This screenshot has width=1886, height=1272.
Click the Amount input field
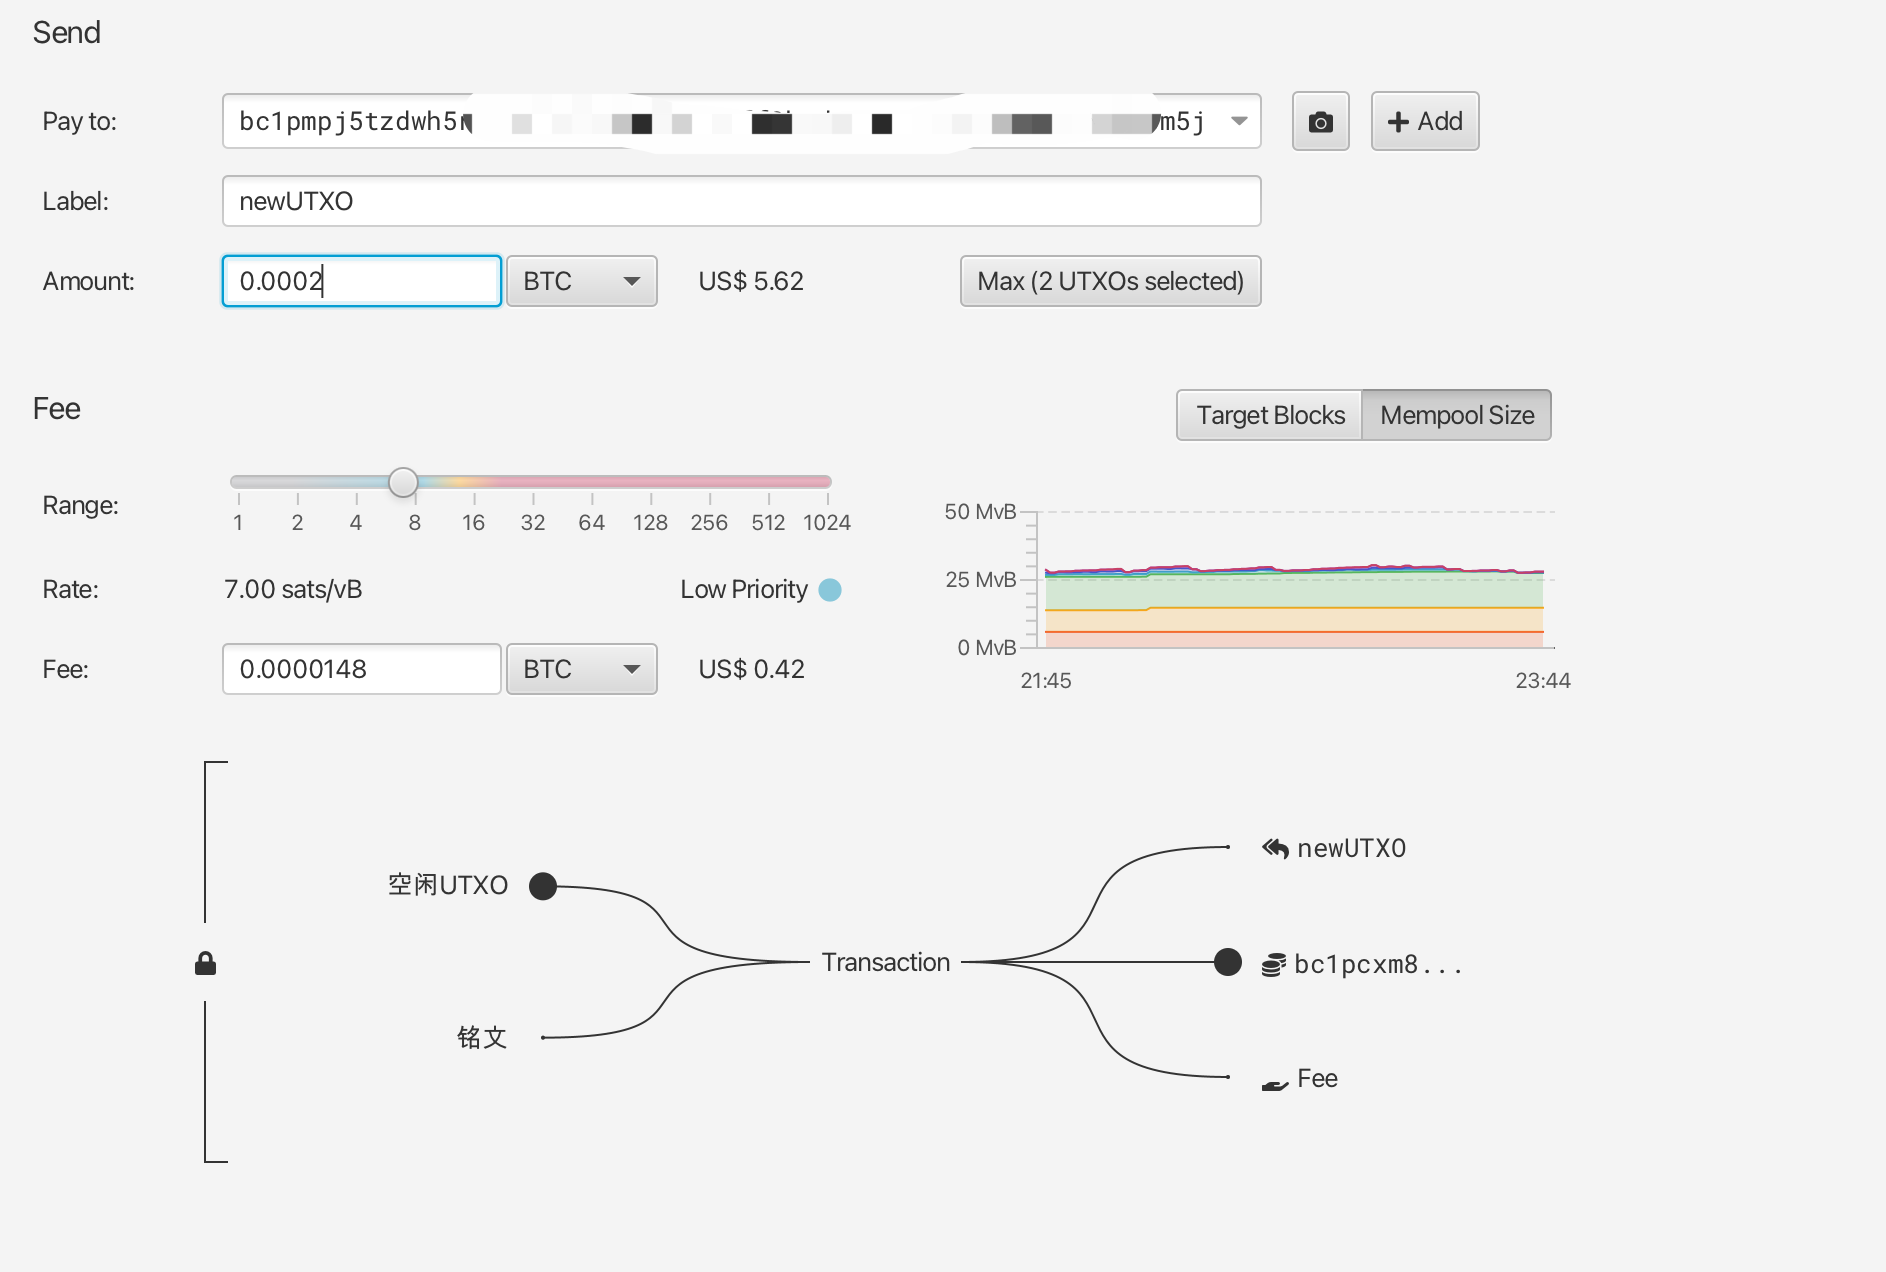pyautogui.click(x=361, y=281)
